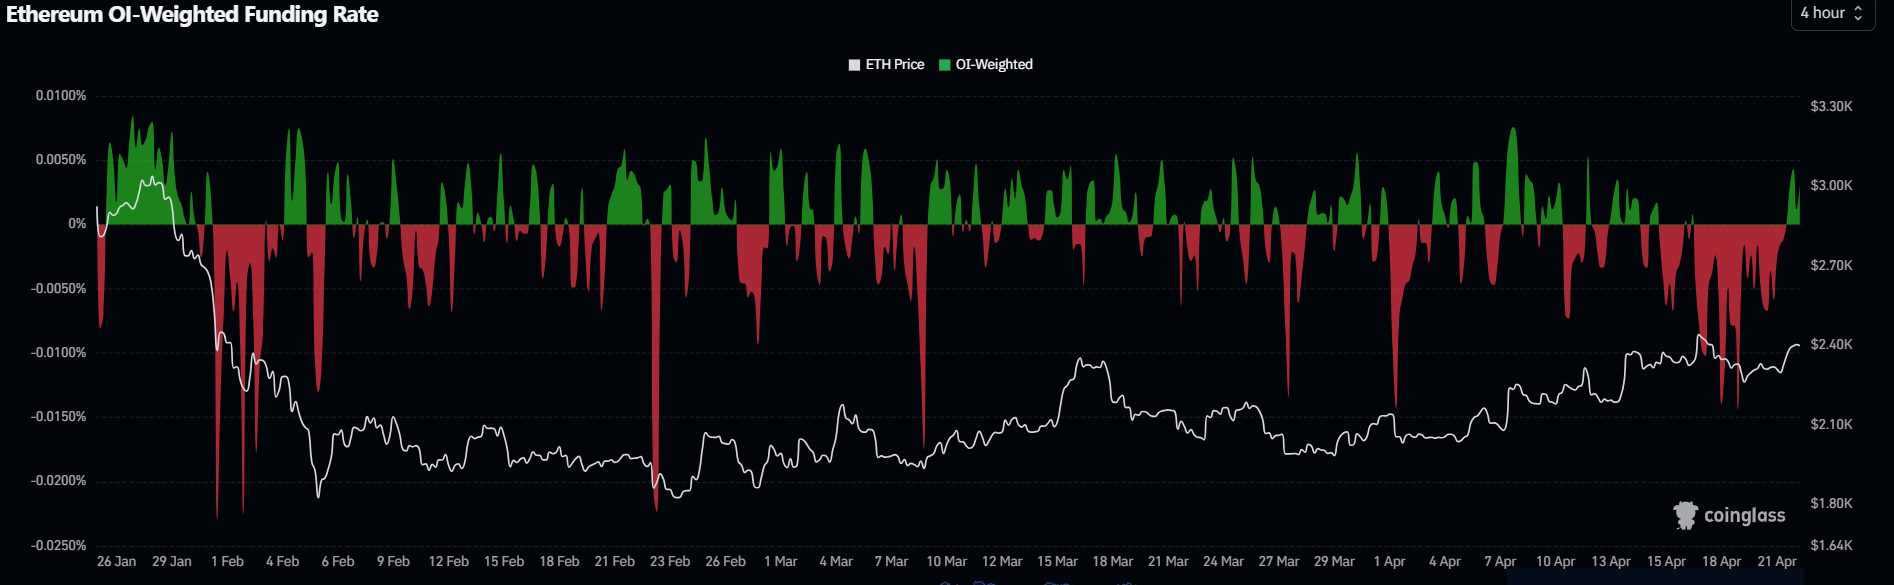The image size is (1894, 585).
Task: Click the $3.00K price axis label
Action: pos(1831,186)
